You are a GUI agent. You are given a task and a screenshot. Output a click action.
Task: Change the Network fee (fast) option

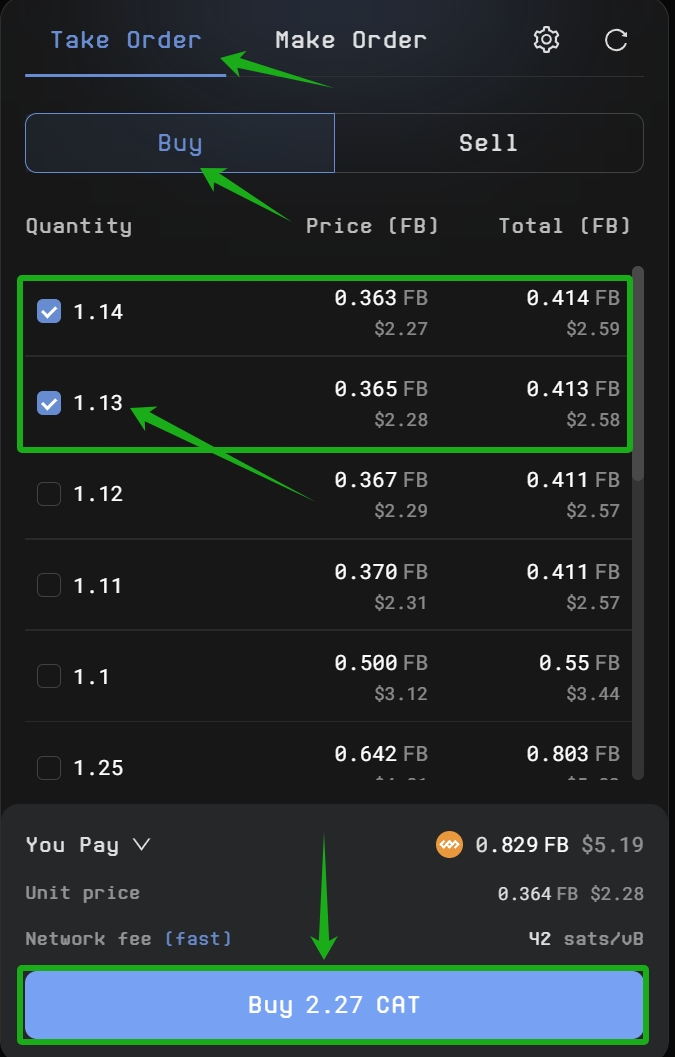[197, 939]
